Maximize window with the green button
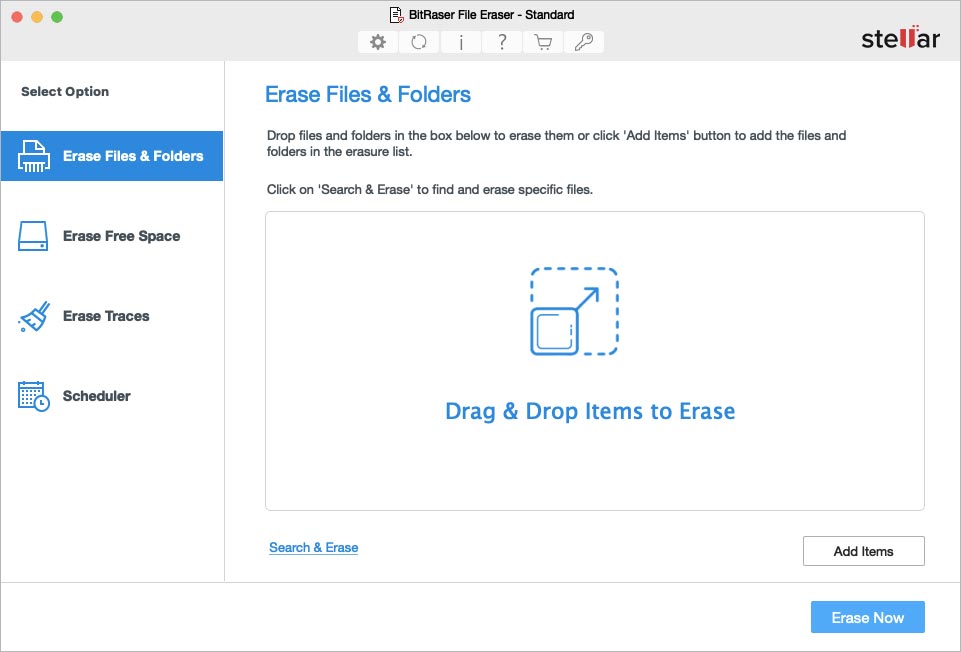This screenshot has width=961, height=652. click(x=57, y=17)
